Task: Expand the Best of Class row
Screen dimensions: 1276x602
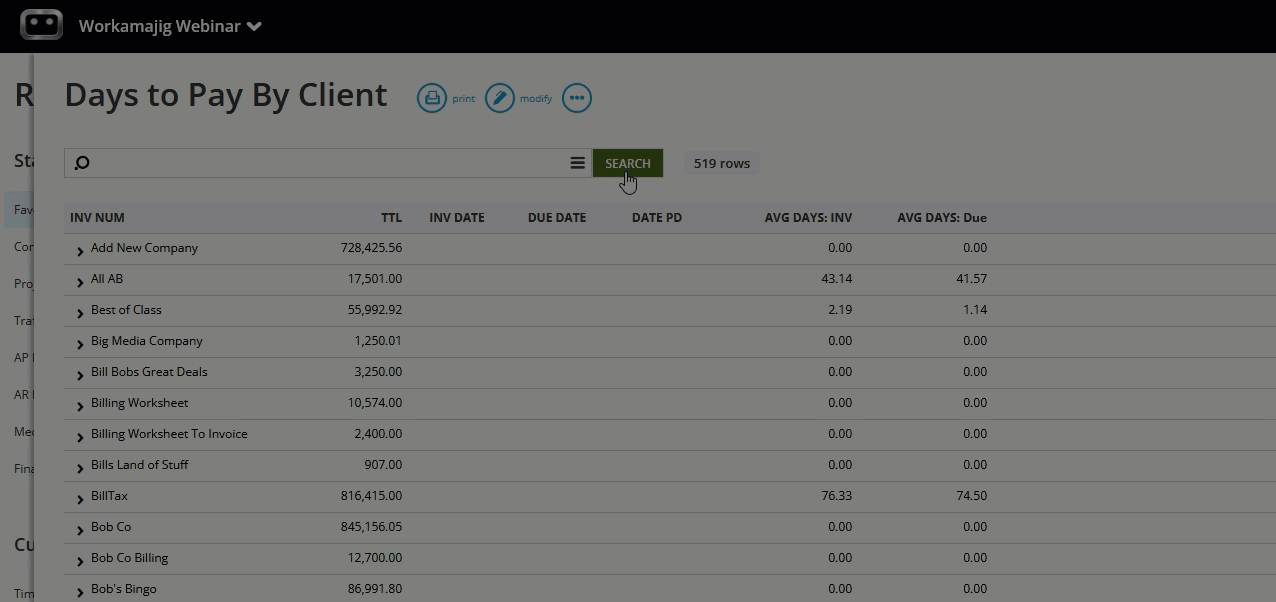Action: point(80,313)
